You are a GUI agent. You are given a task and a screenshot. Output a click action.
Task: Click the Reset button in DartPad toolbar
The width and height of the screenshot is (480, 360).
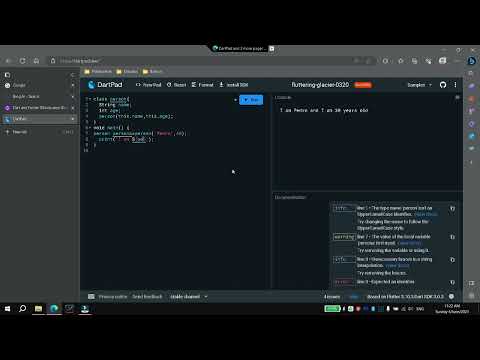click(176, 85)
